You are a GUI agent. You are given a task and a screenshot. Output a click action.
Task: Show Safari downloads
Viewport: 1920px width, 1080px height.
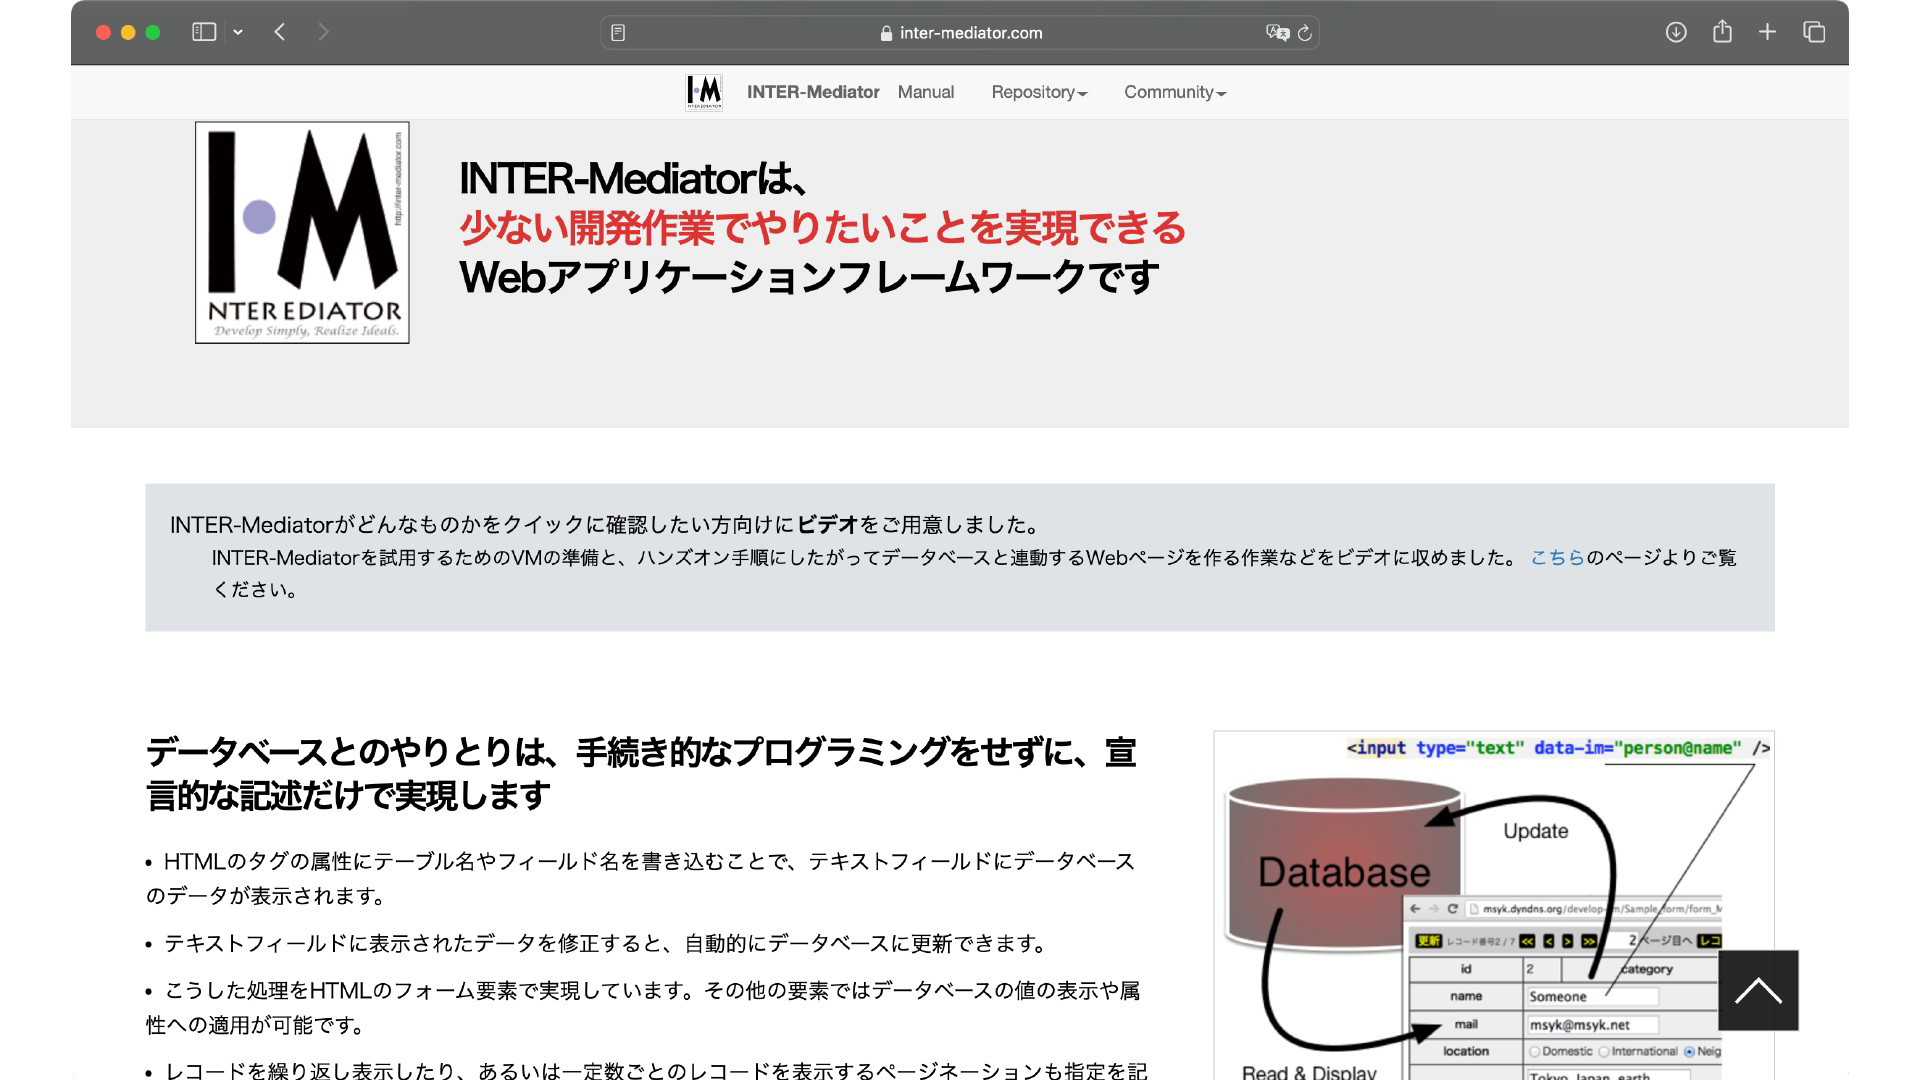[x=1676, y=32]
